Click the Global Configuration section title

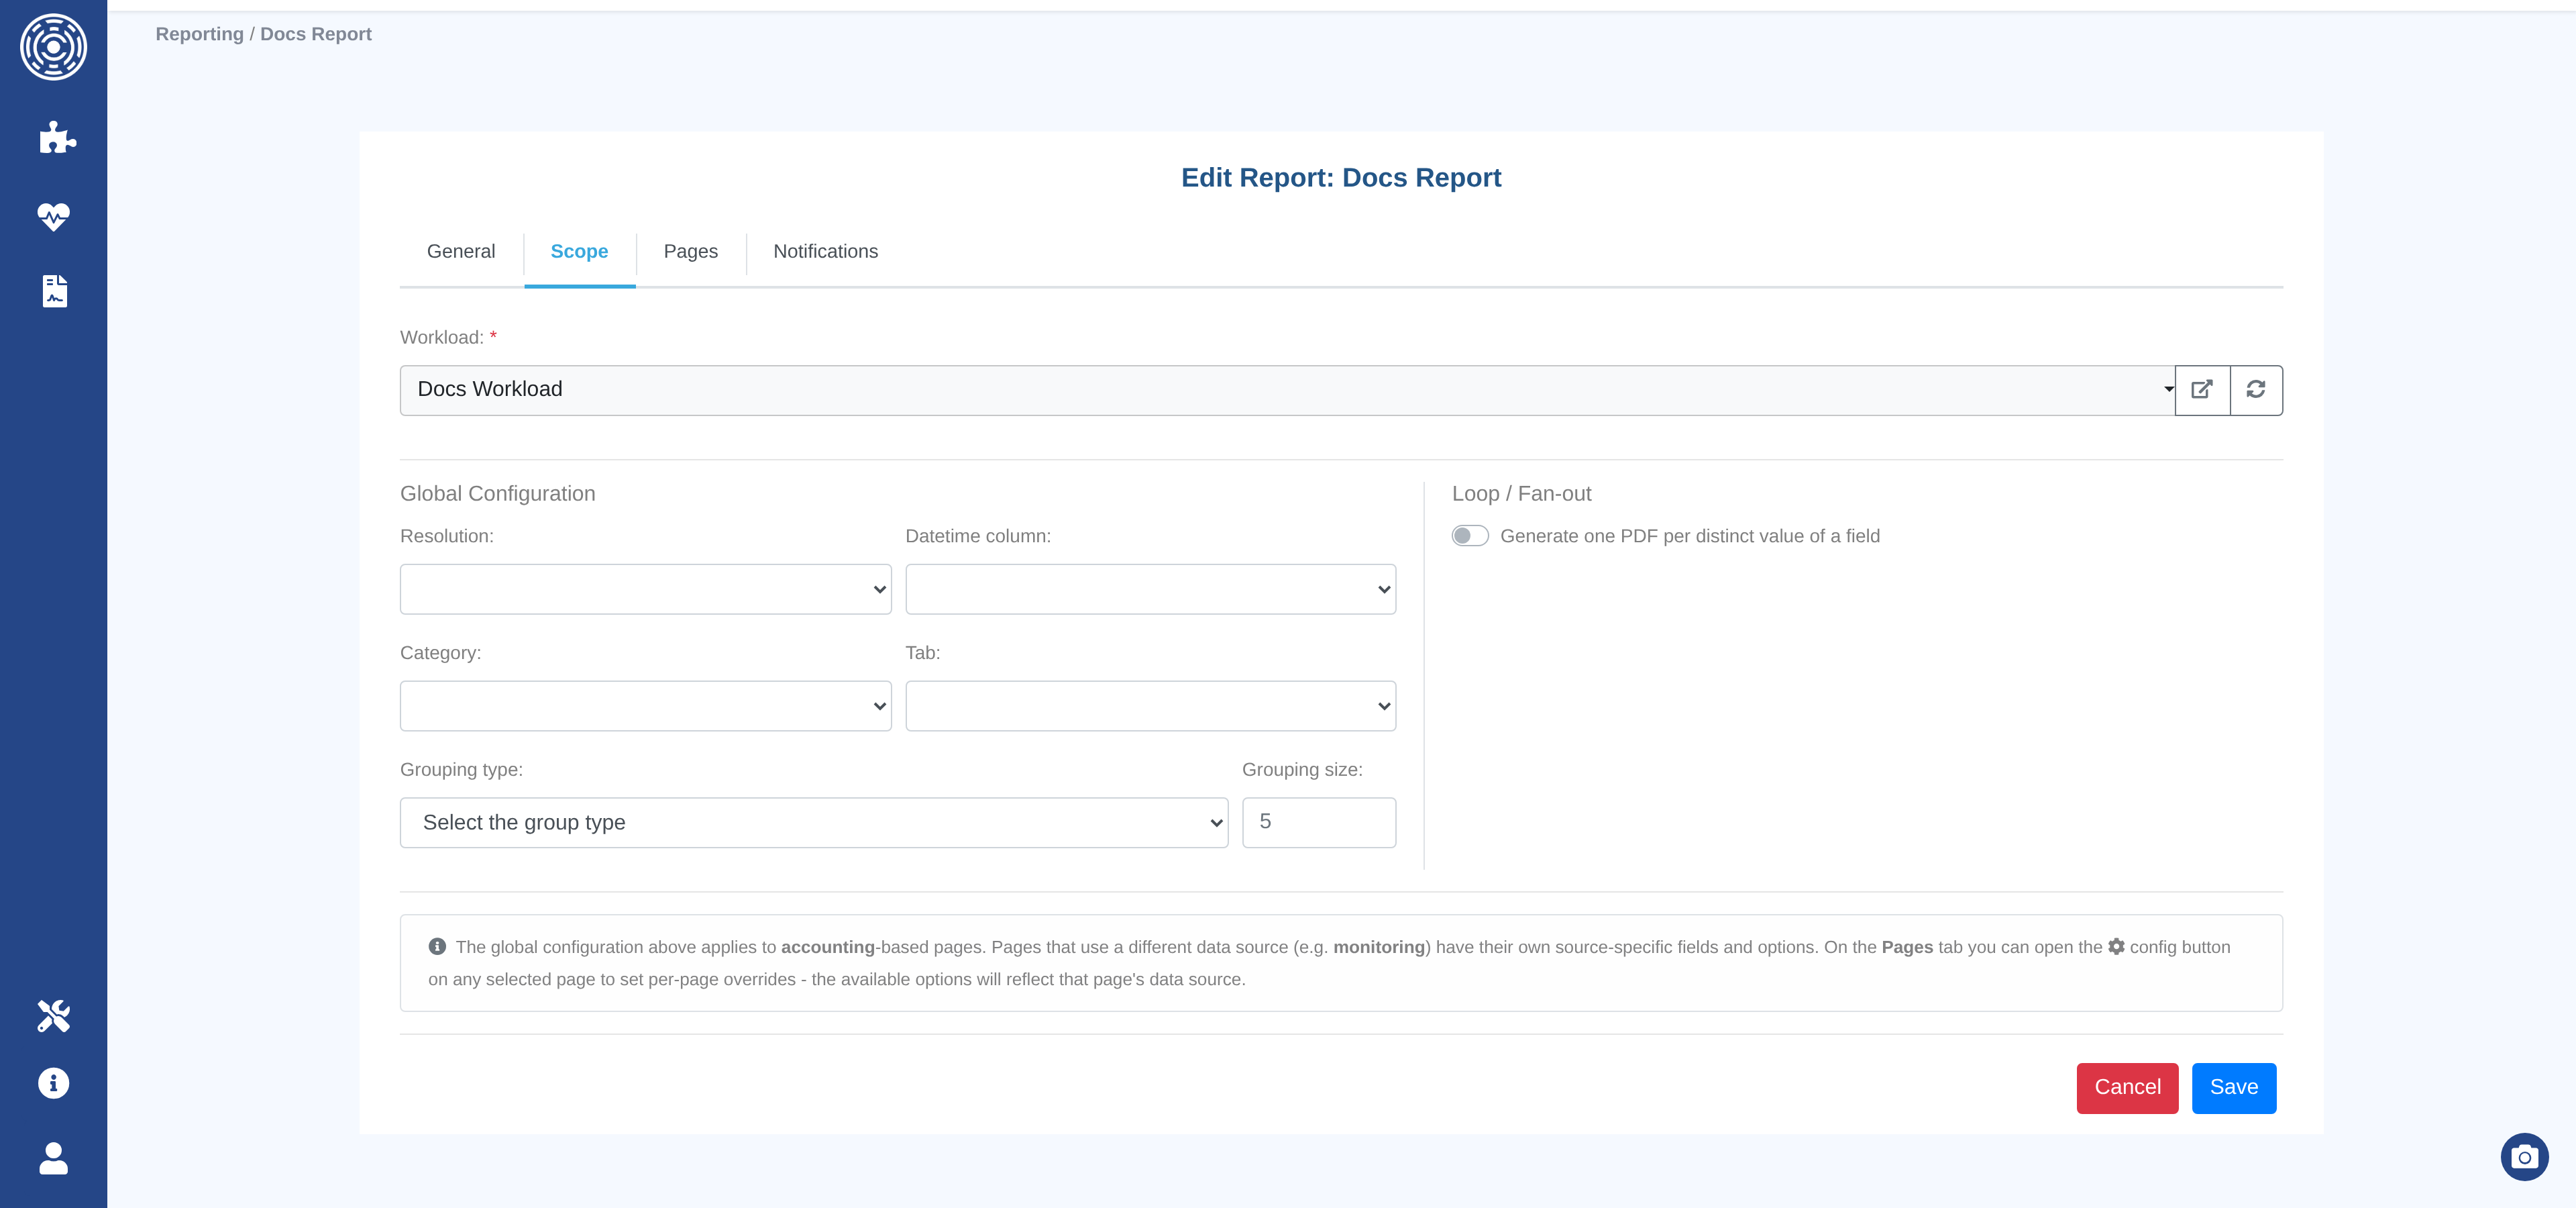(497, 493)
